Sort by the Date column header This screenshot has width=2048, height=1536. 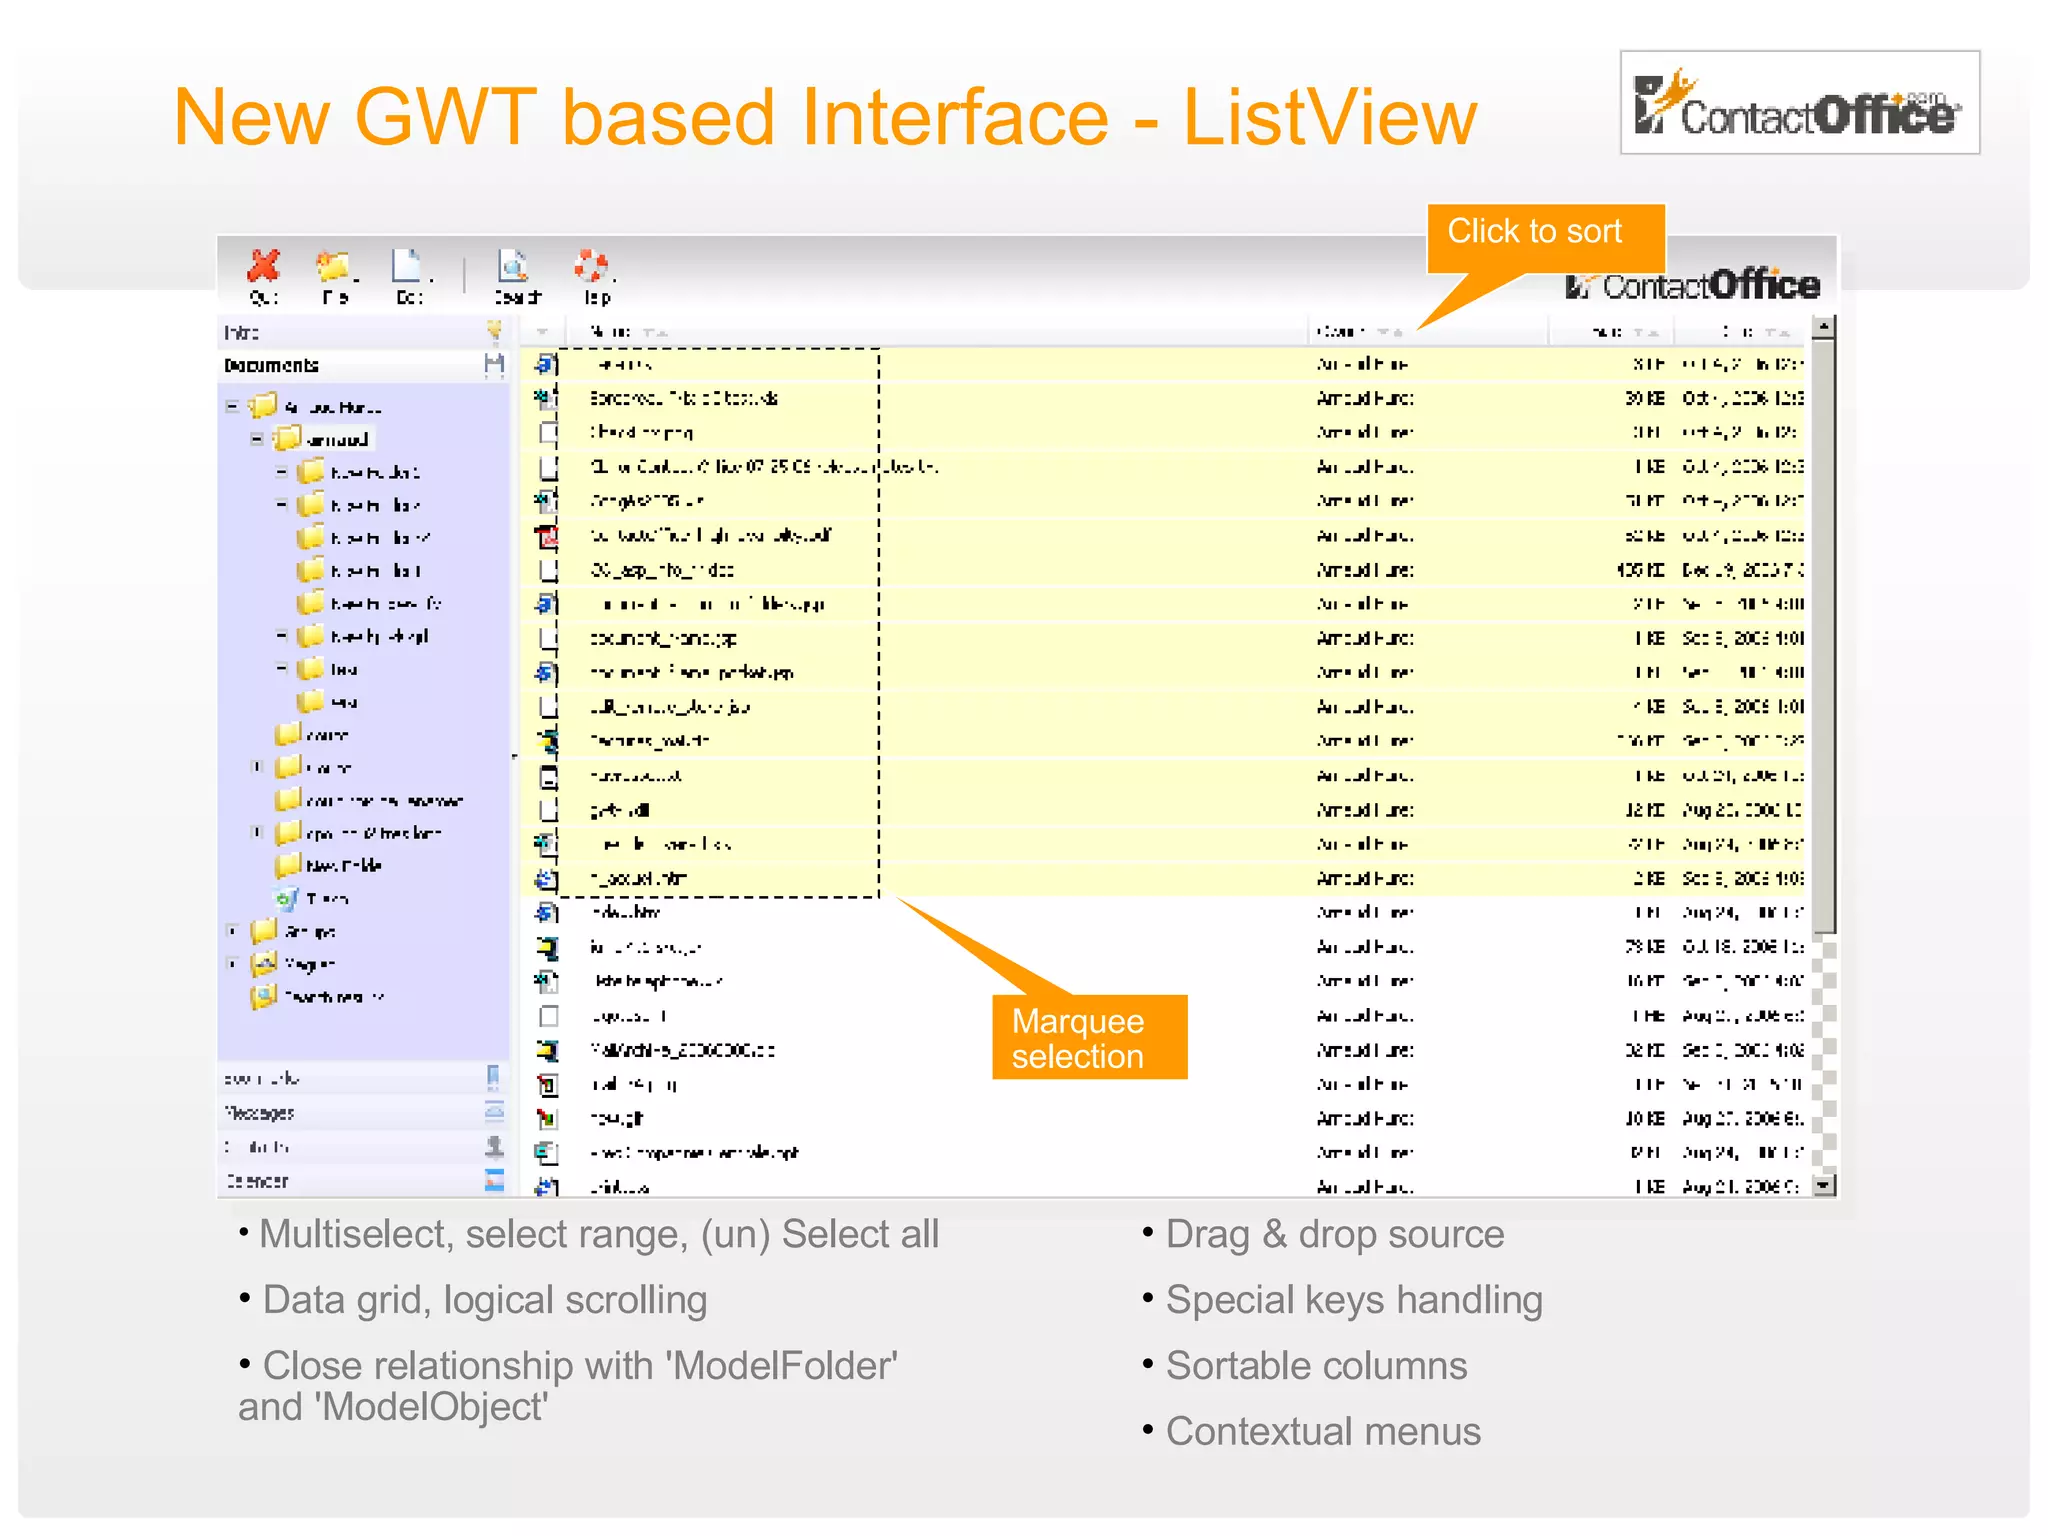pos(1740,331)
